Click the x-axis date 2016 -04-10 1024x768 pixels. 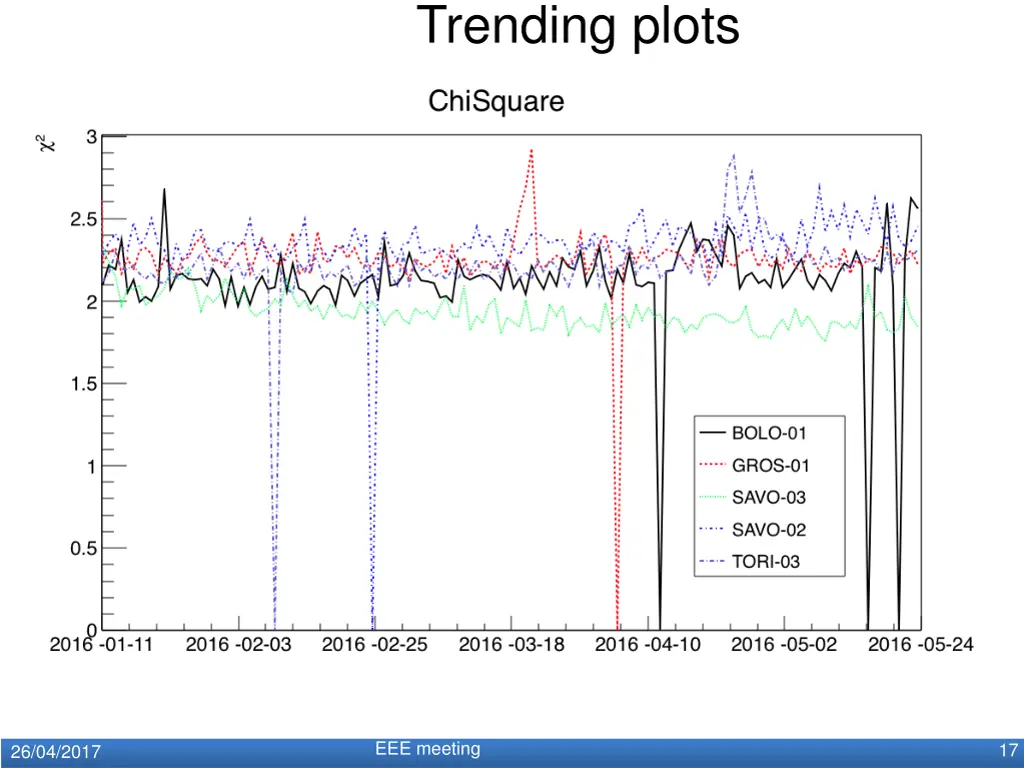click(x=648, y=645)
